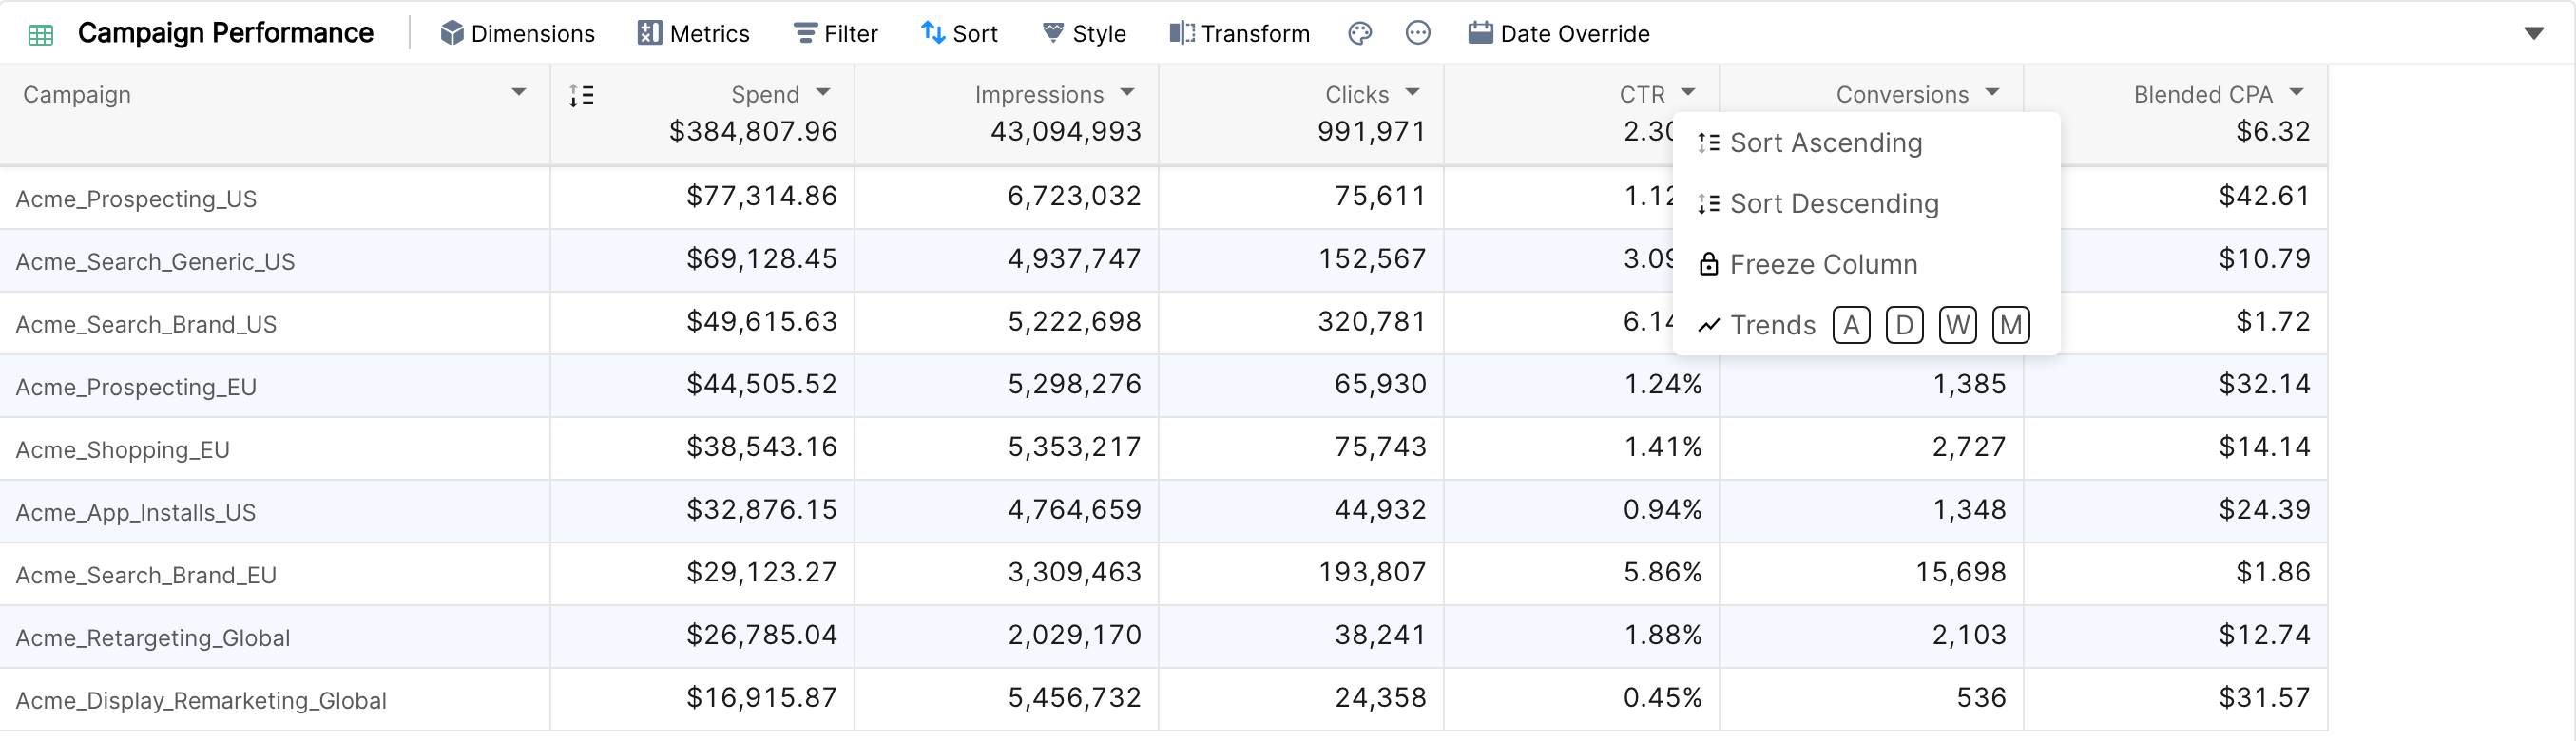The width and height of the screenshot is (2576, 741).
Task: Click the Campaign Performance title
Action: (x=226, y=33)
